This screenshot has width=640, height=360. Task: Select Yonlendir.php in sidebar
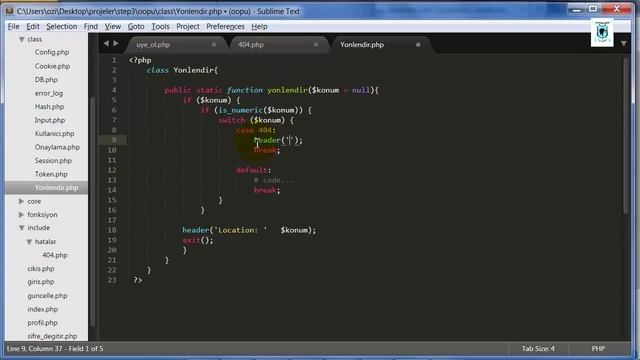click(x=56, y=188)
